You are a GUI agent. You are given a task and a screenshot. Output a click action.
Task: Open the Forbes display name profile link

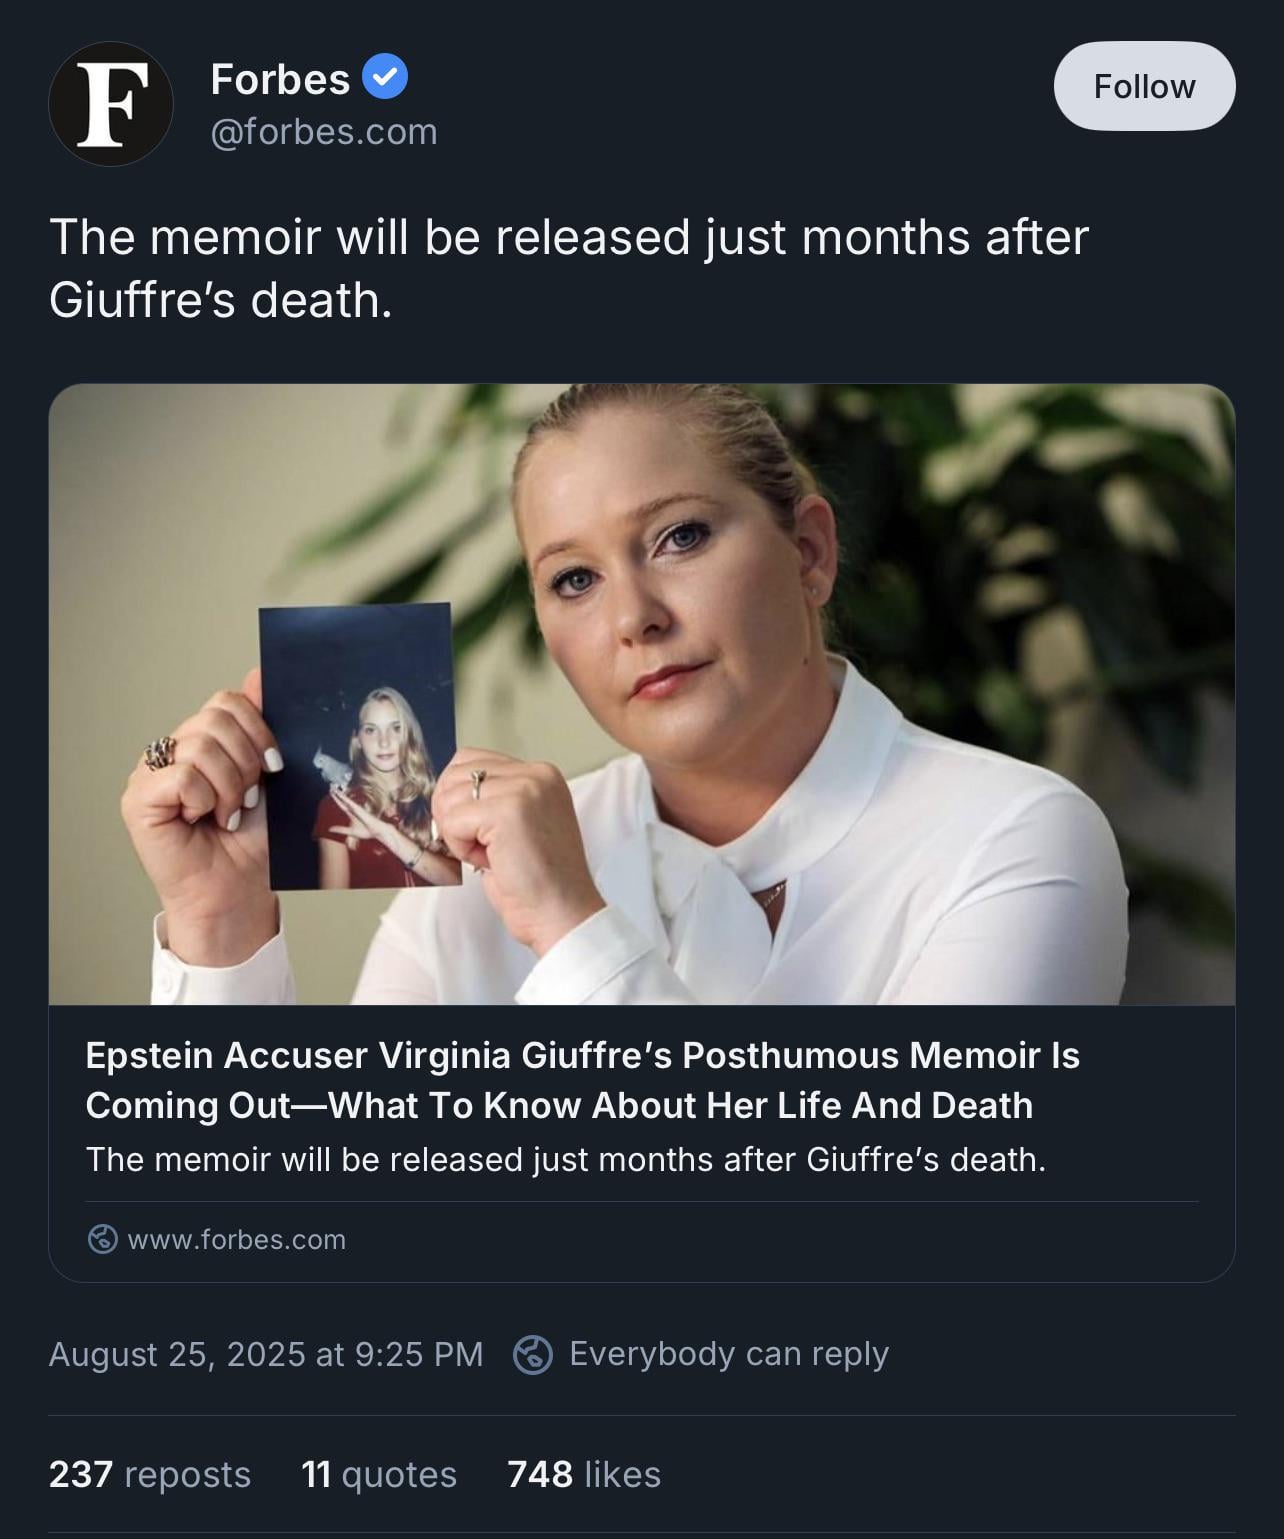click(280, 79)
